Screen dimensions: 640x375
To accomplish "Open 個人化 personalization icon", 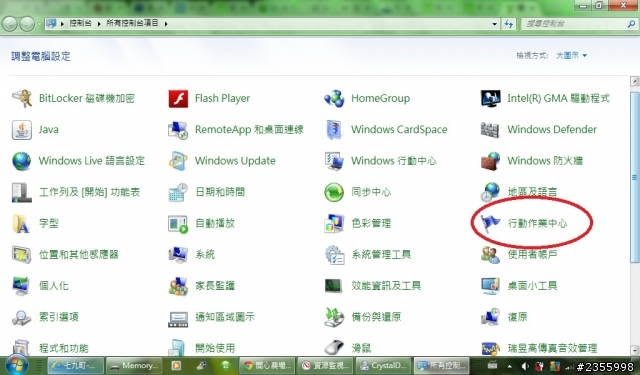I will (22, 286).
